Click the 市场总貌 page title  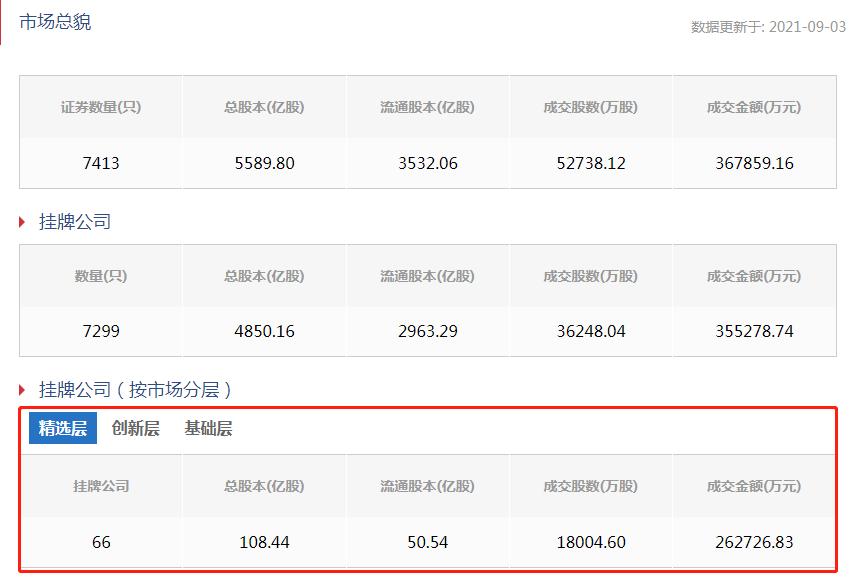[x=55, y=21]
